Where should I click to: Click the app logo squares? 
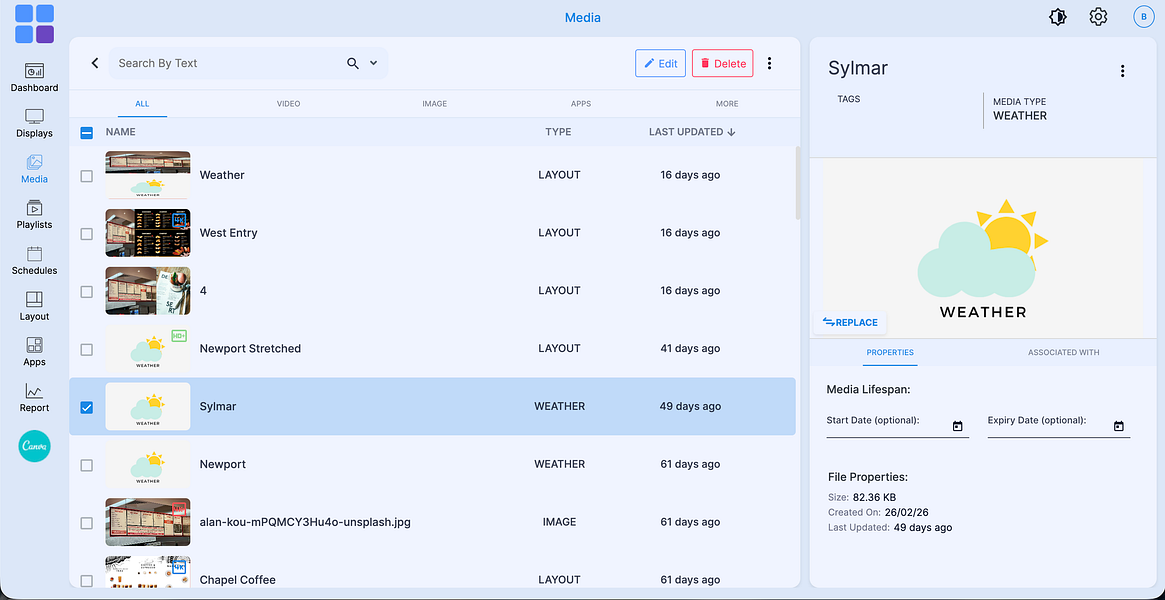click(x=34, y=23)
